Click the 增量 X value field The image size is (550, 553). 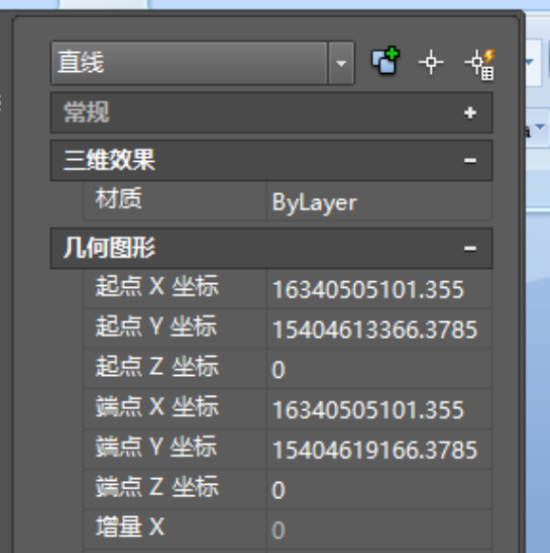pos(379,530)
